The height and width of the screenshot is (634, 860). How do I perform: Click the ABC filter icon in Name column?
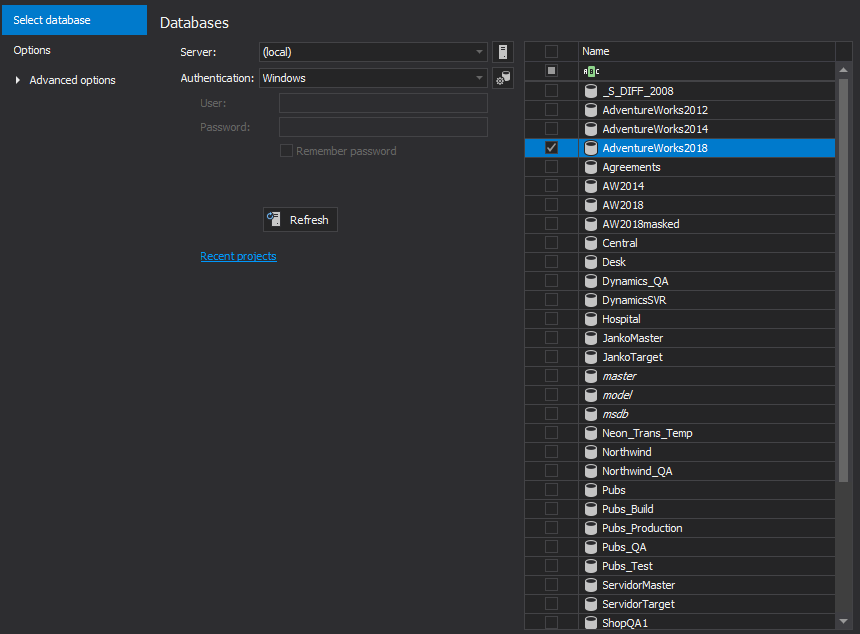(x=591, y=71)
